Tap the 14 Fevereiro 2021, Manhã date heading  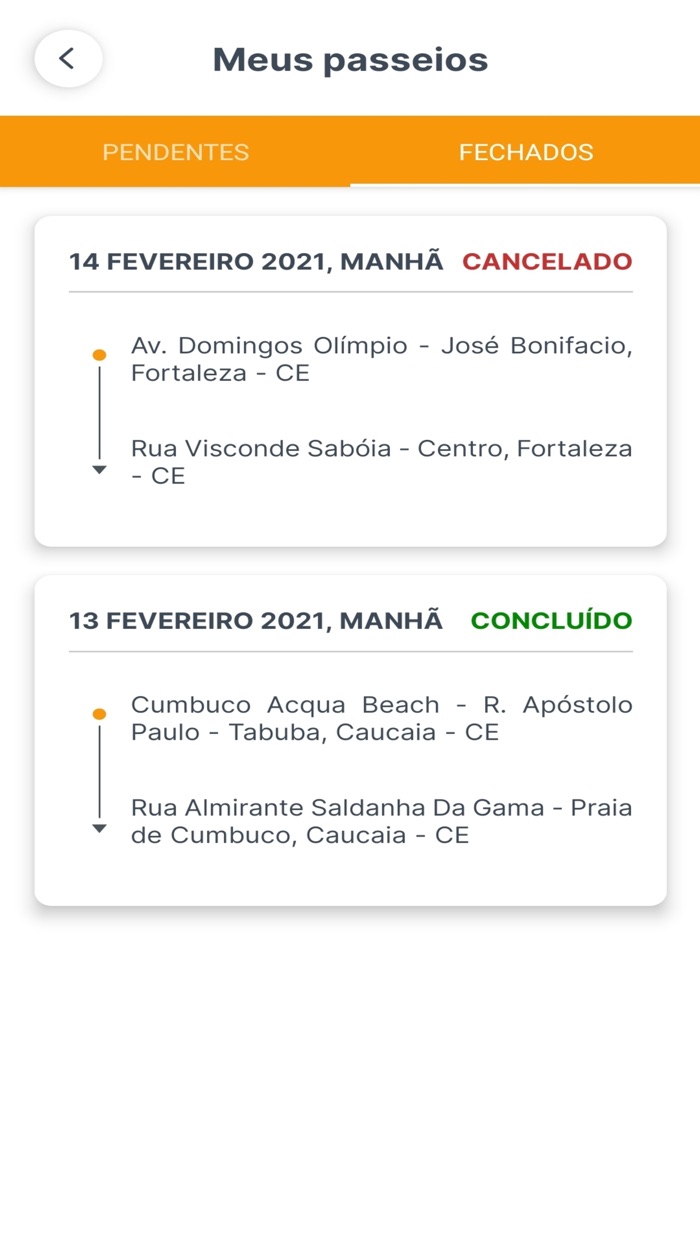[256, 262]
